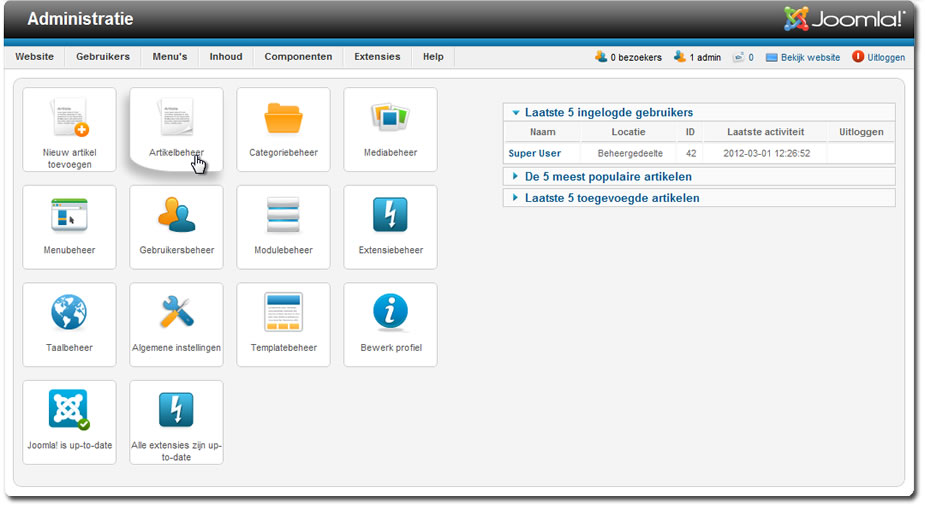Open the Help menu
Screen dimensions: 925x511
tap(433, 57)
